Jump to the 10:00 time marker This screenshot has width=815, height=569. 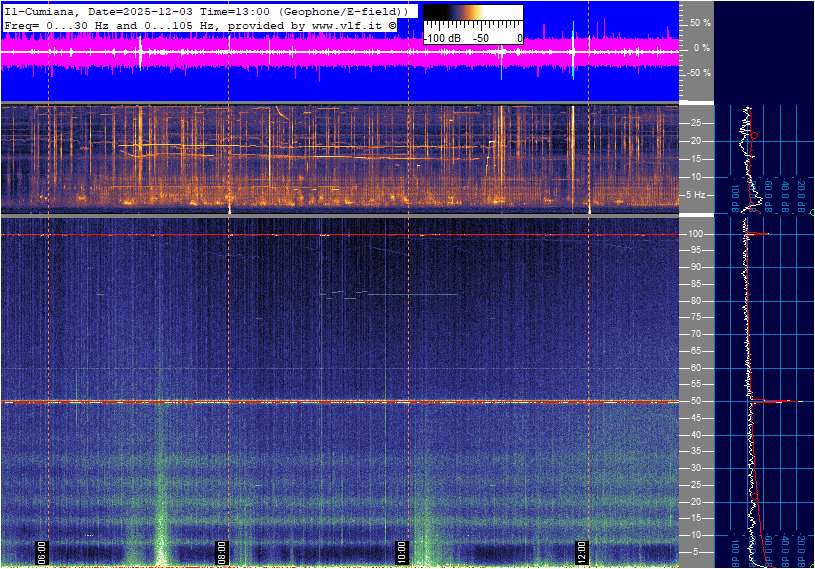click(402, 551)
